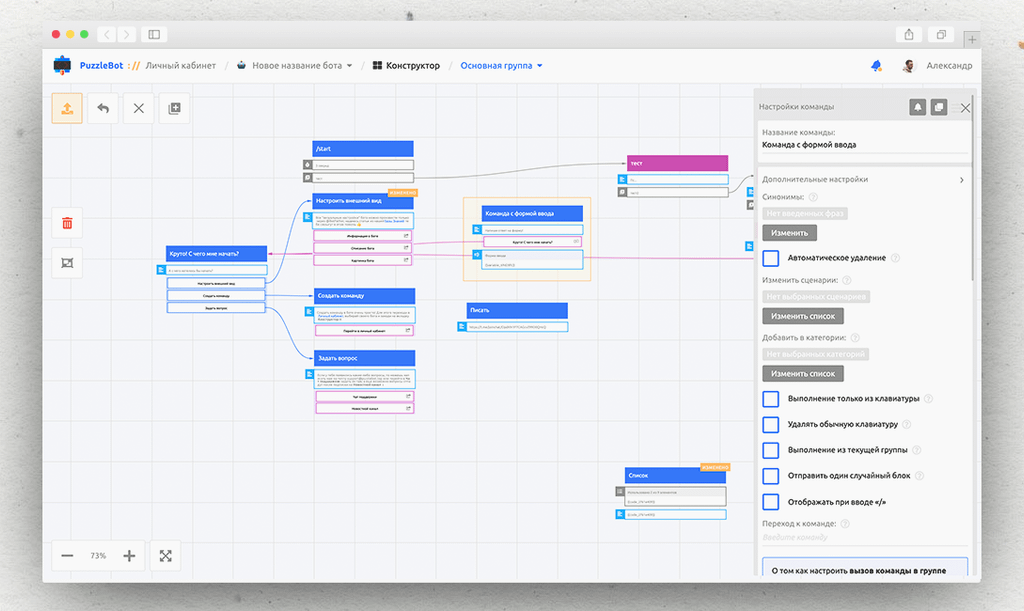Toggle Выполнение из текущей группы checkbox

tap(771, 450)
